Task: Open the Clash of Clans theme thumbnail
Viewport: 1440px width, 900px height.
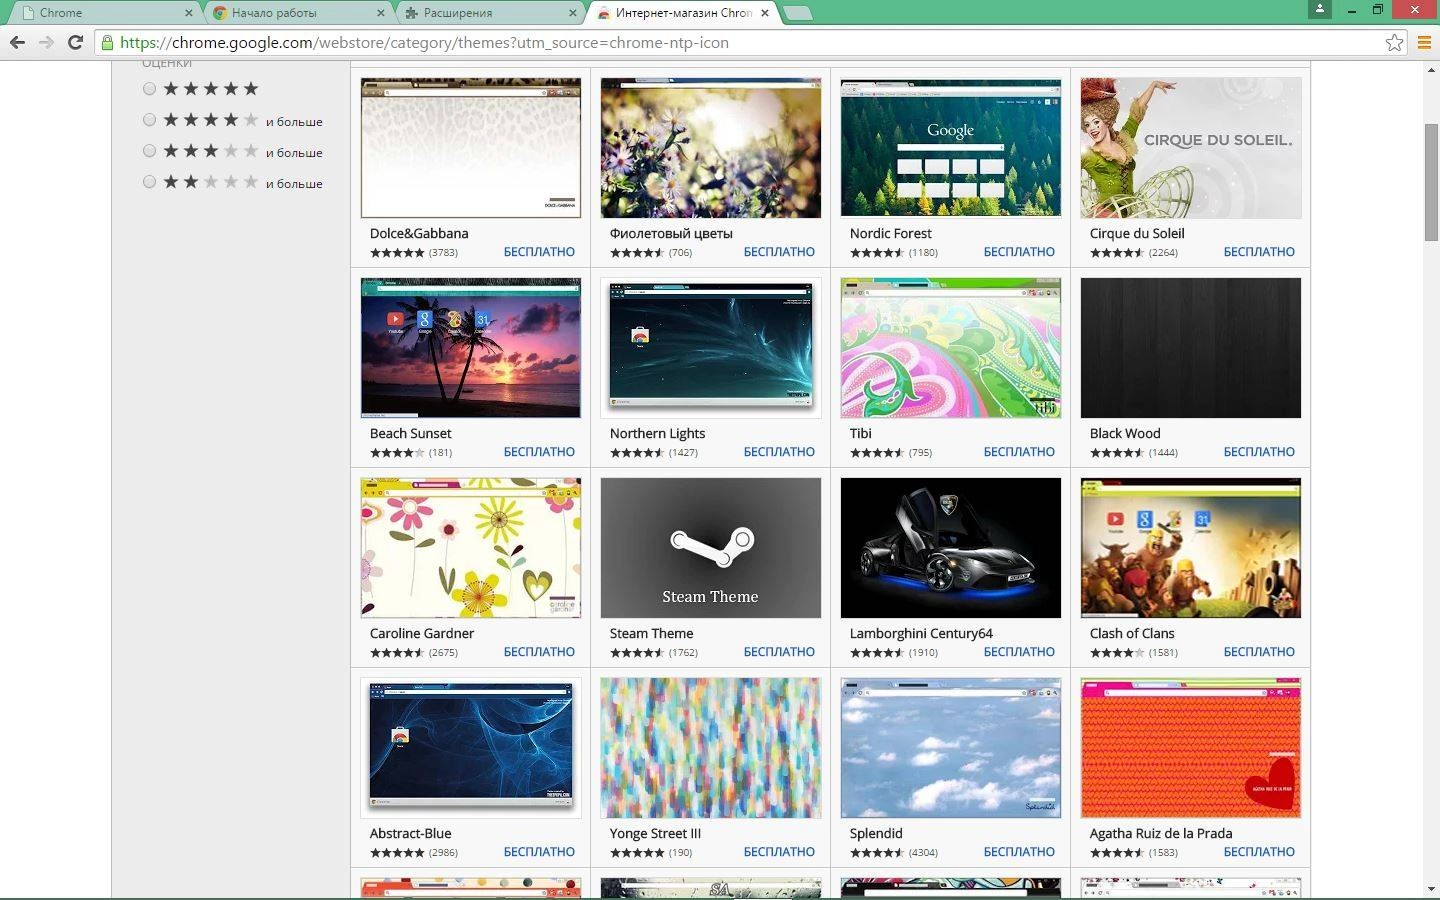Action: pyautogui.click(x=1191, y=548)
